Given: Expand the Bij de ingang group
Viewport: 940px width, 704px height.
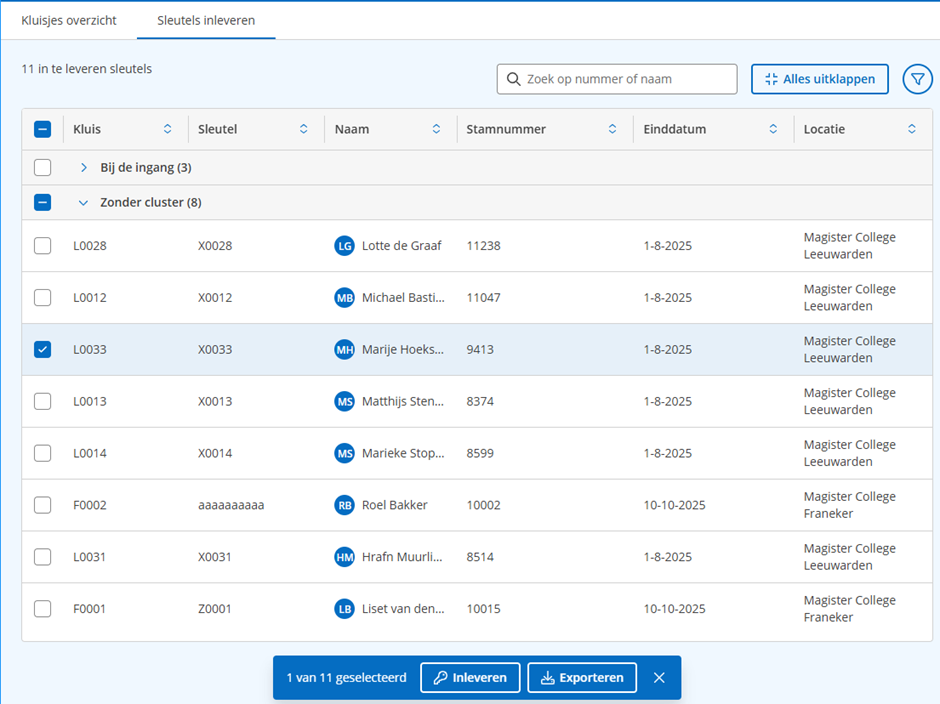Looking at the screenshot, I should pos(84,167).
